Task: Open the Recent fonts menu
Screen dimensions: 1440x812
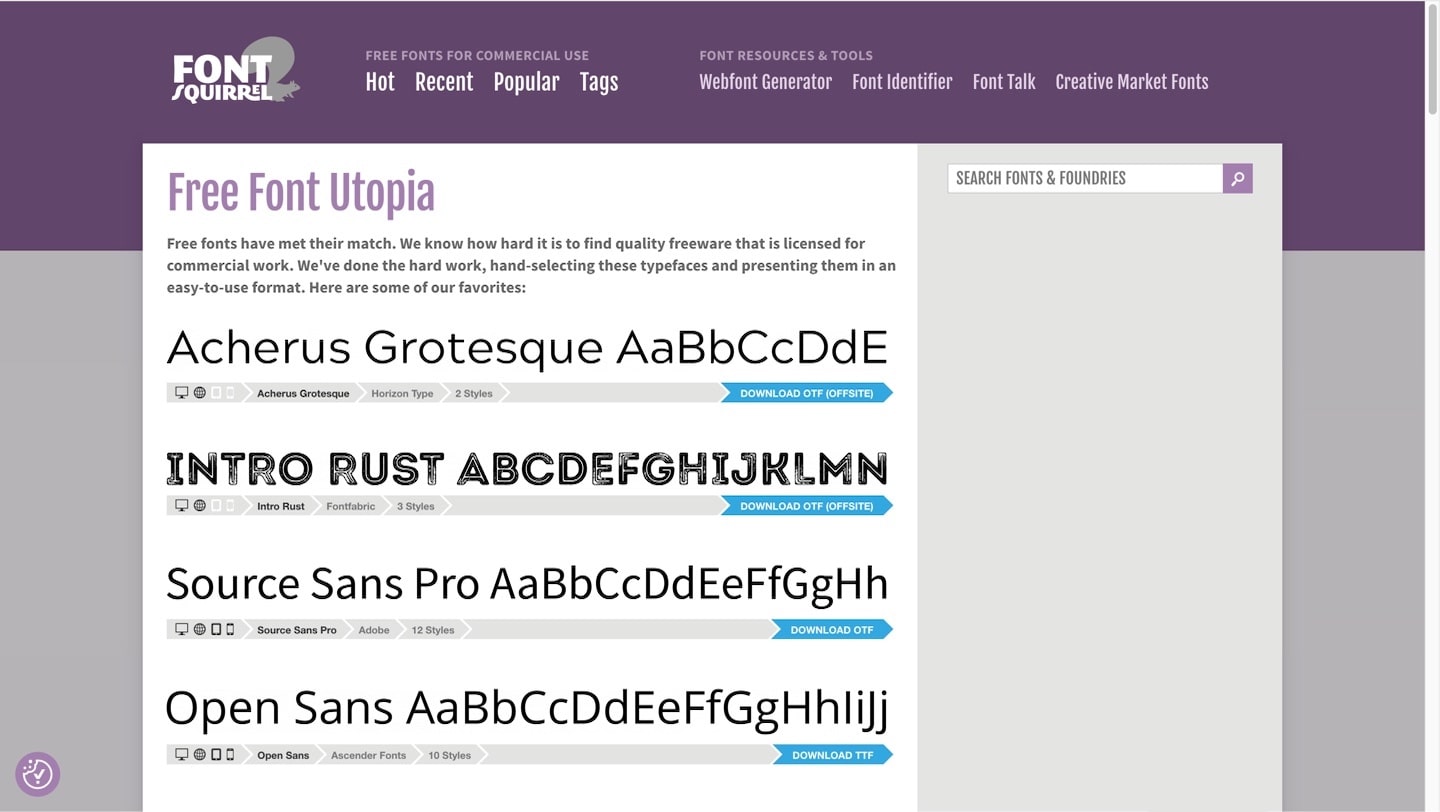Action: coord(444,82)
